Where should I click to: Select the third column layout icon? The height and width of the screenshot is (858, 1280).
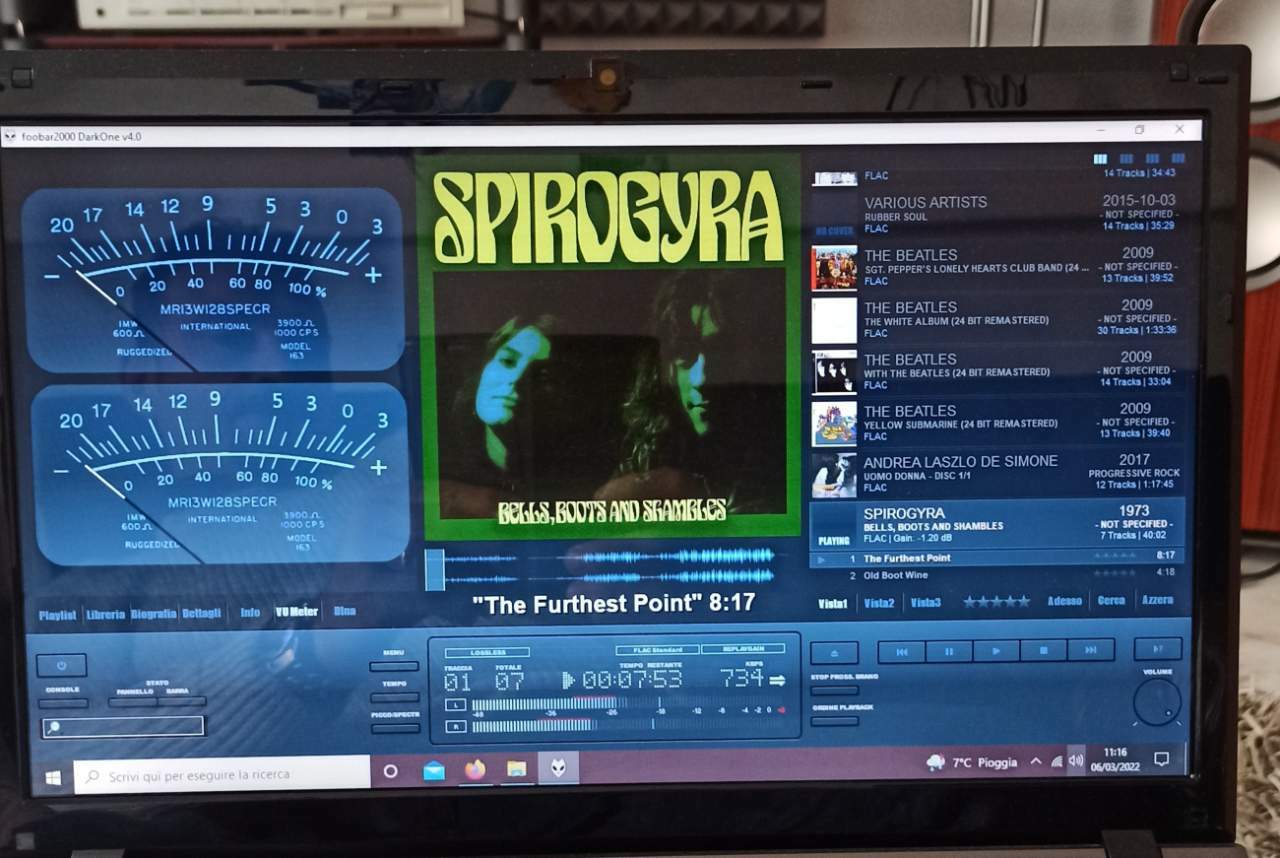pyautogui.click(x=1153, y=158)
